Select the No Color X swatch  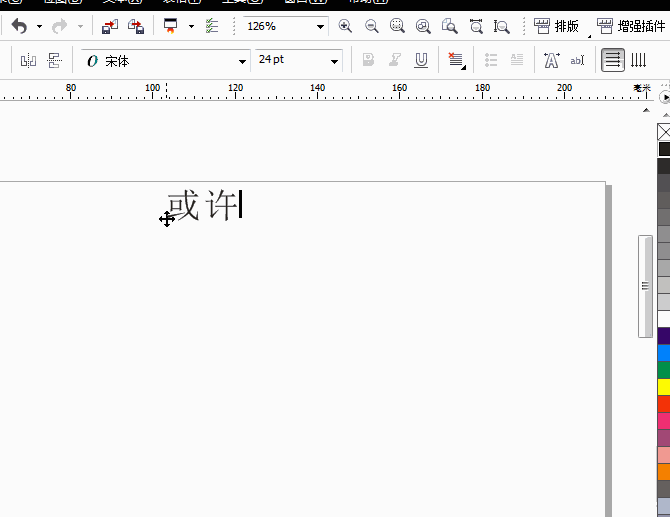(x=664, y=132)
